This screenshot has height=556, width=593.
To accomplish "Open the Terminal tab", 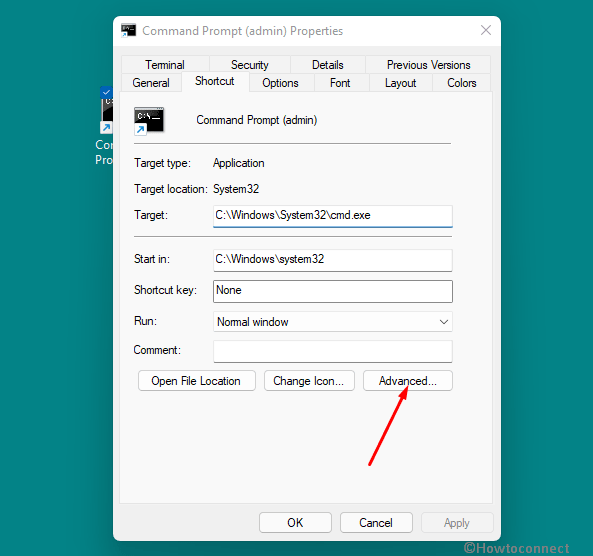I will [x=165, y=65].
